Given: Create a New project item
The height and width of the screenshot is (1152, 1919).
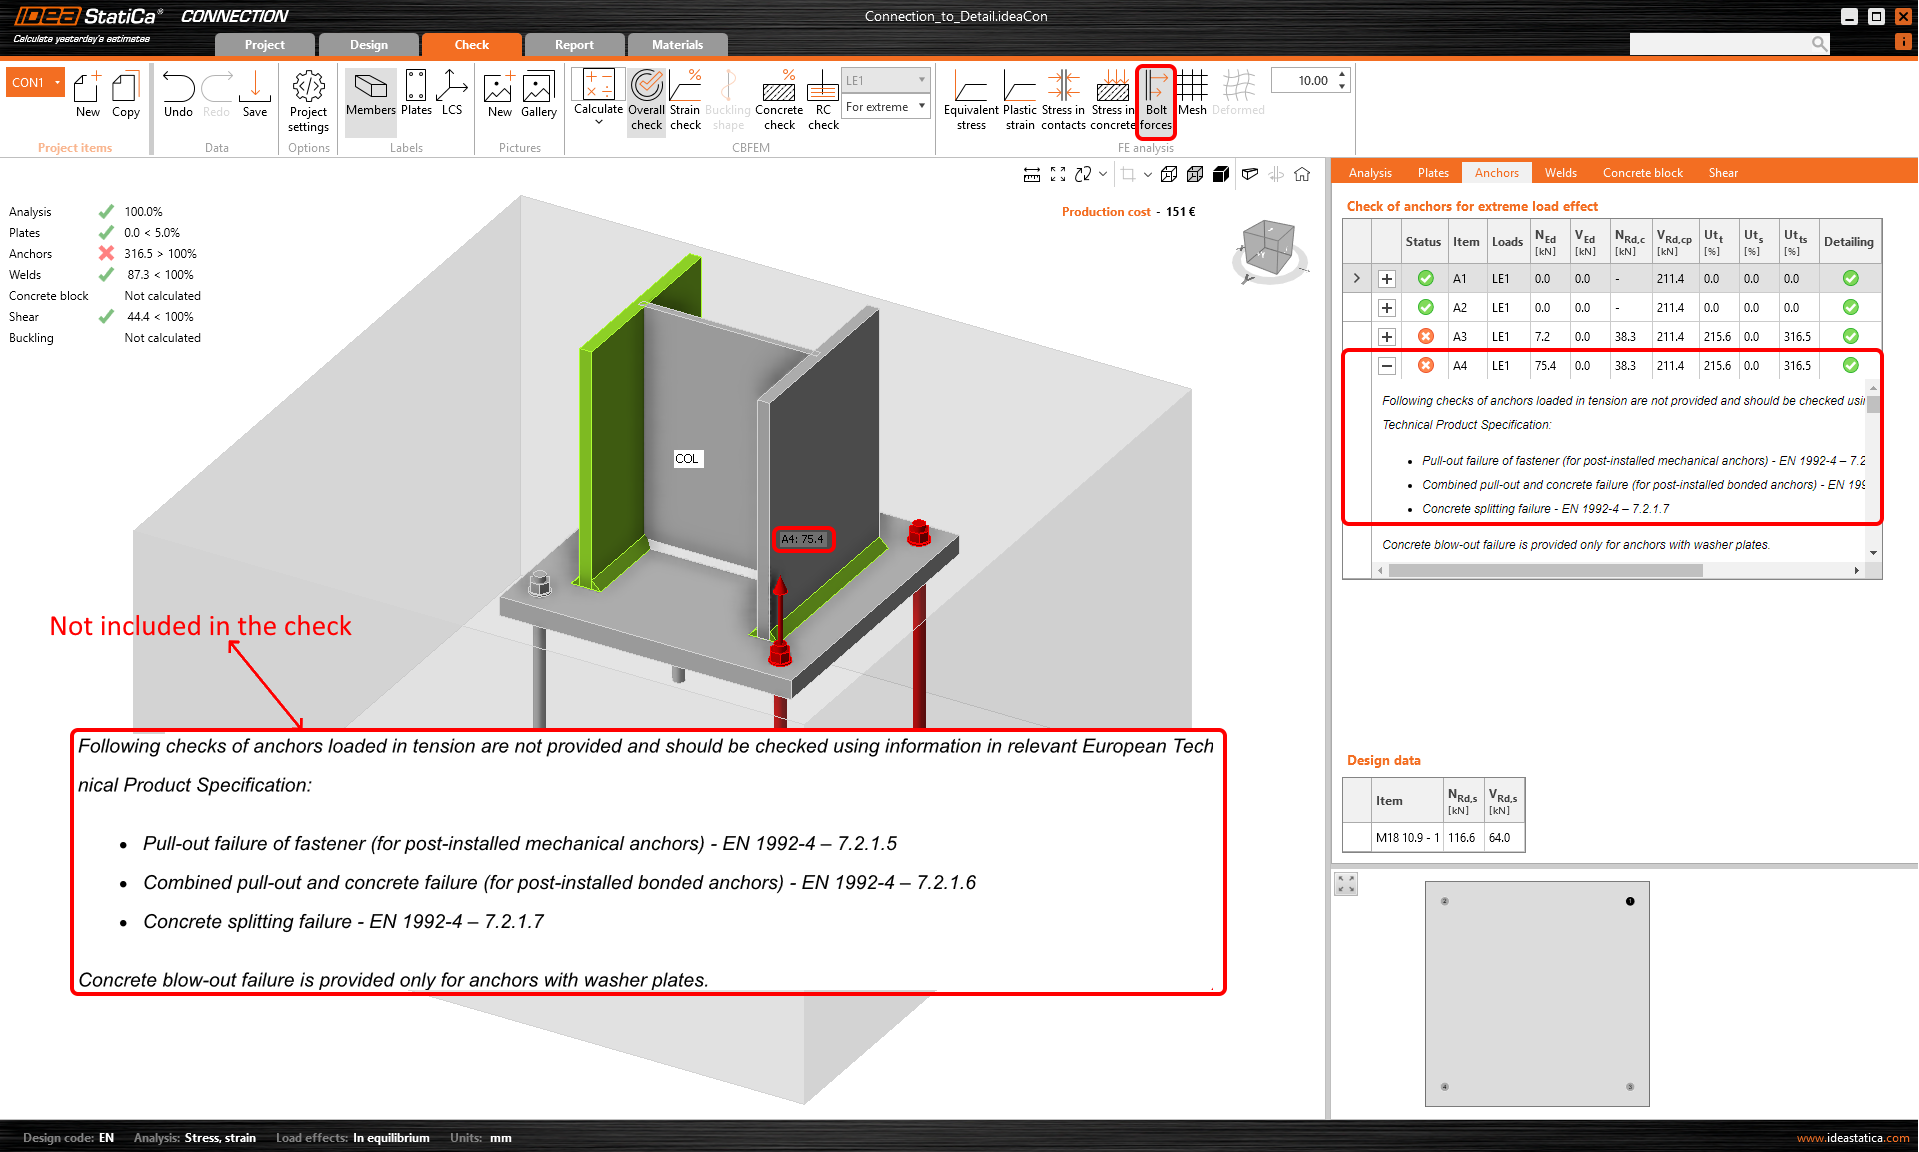Looking at the screenshot, I should tap(87, 95).
